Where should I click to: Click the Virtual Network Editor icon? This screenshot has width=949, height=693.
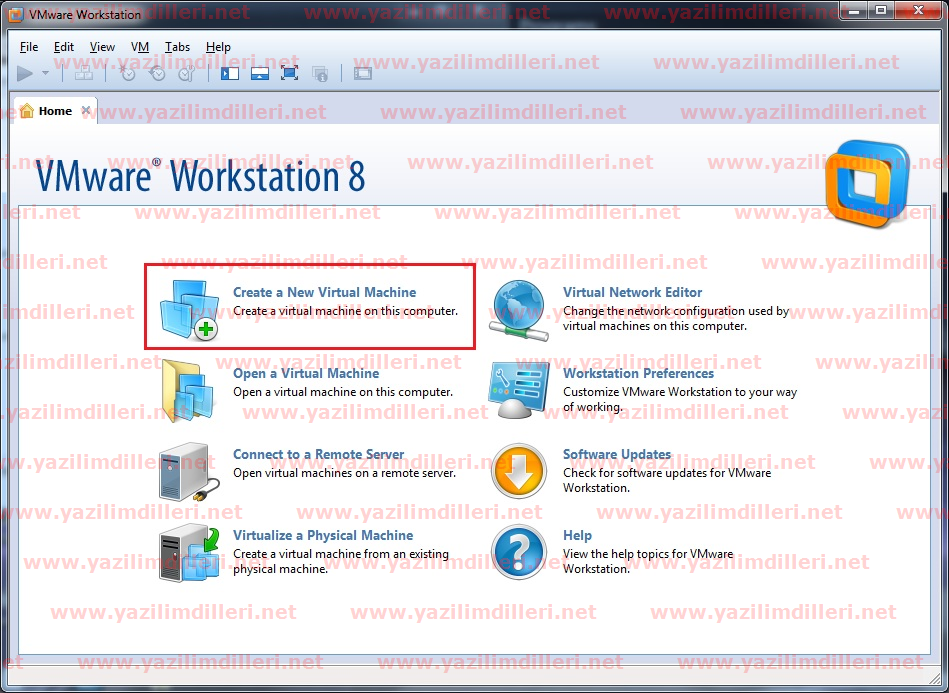pos(518,310)
